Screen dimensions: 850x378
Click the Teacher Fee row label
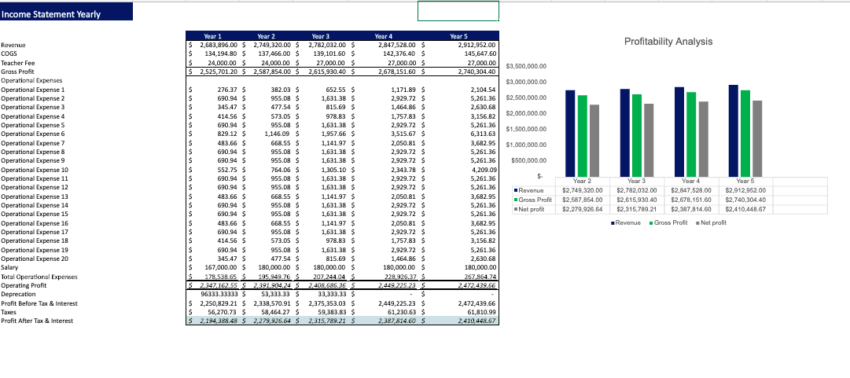(18, 63)
